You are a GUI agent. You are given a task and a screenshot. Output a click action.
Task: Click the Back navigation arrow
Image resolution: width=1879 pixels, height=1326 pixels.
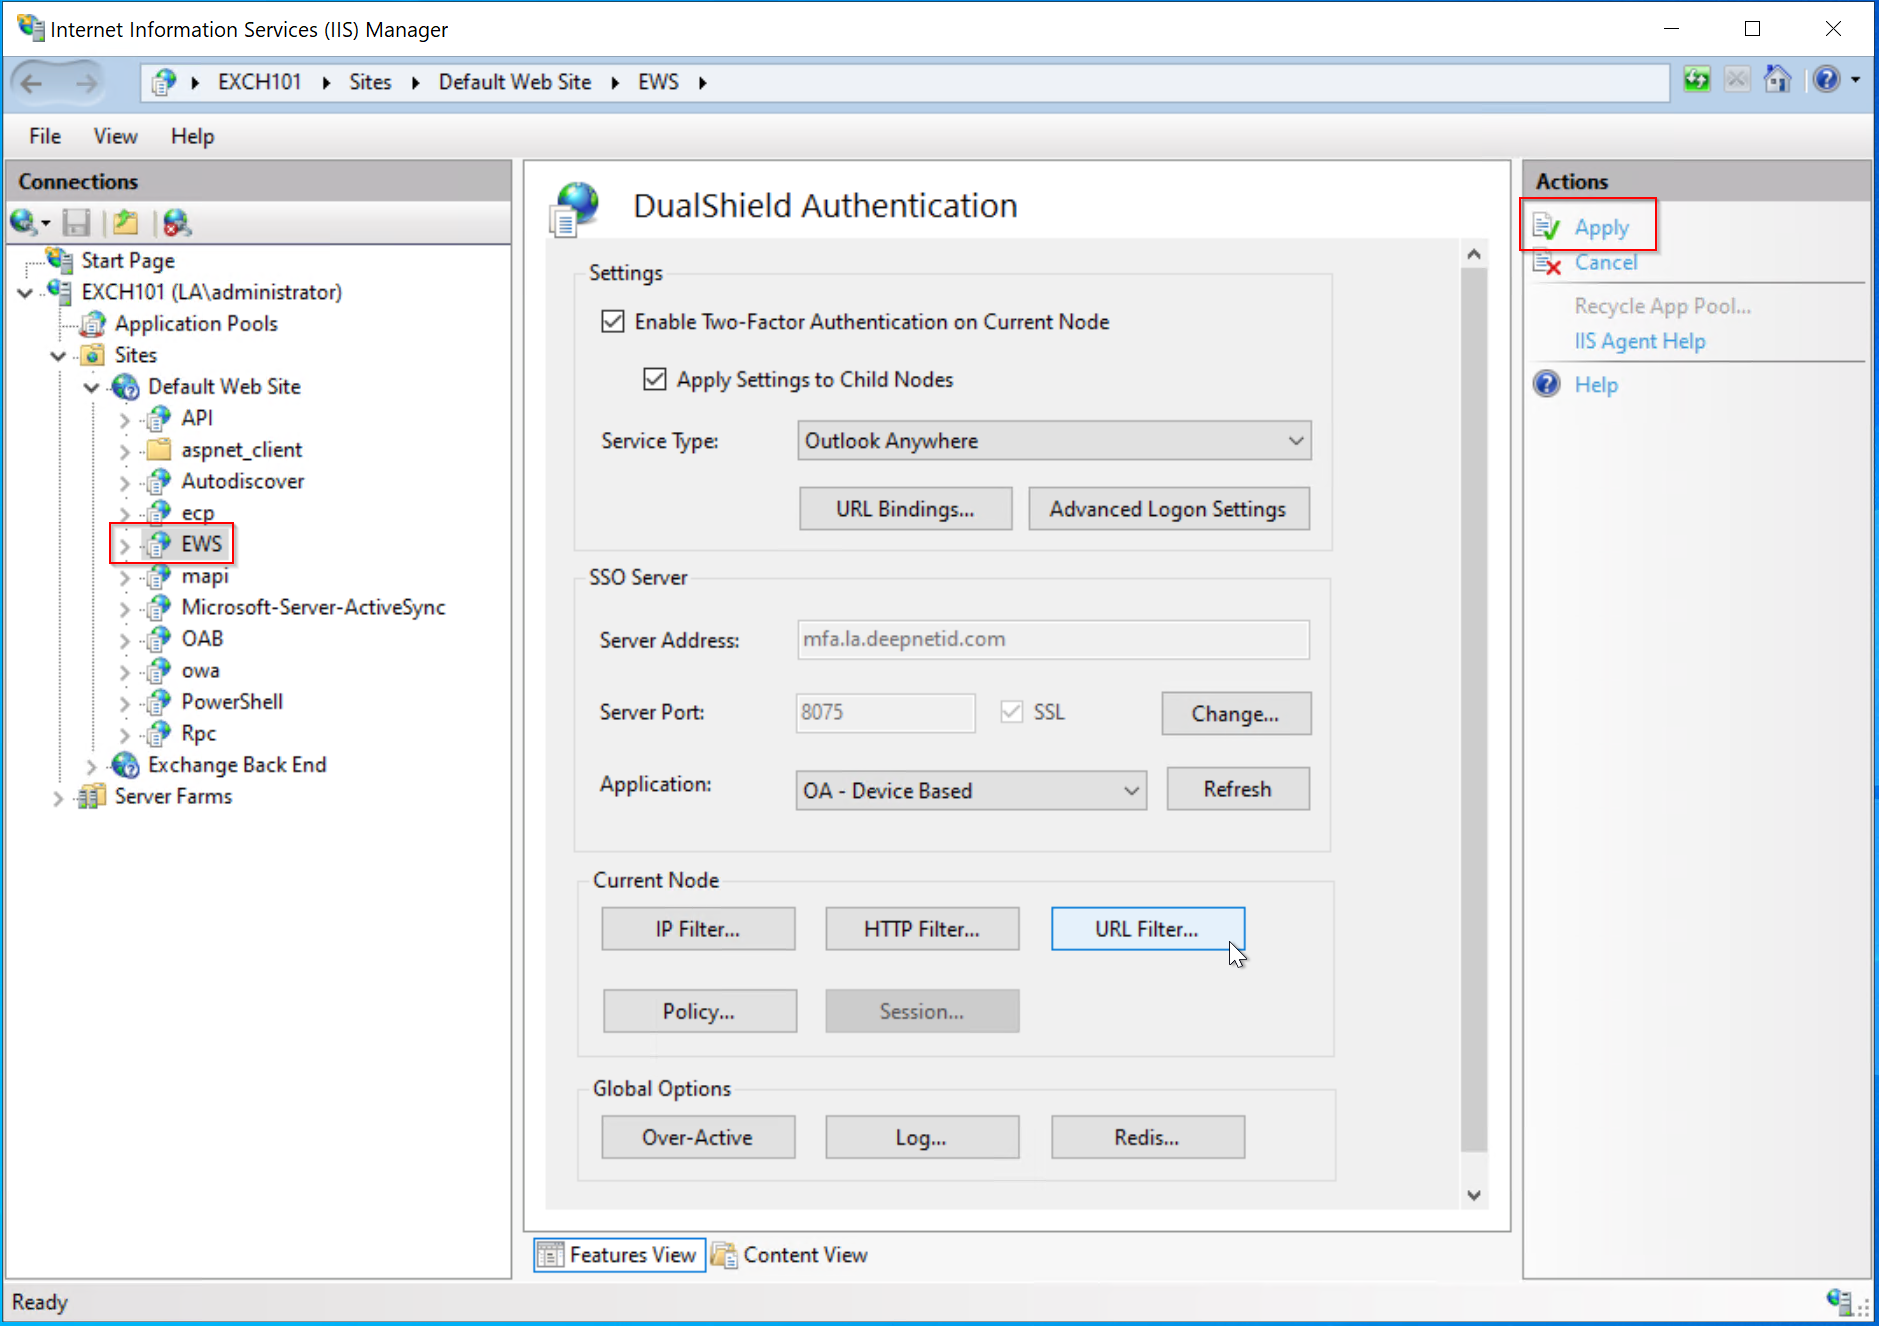(x=32, y=83)
